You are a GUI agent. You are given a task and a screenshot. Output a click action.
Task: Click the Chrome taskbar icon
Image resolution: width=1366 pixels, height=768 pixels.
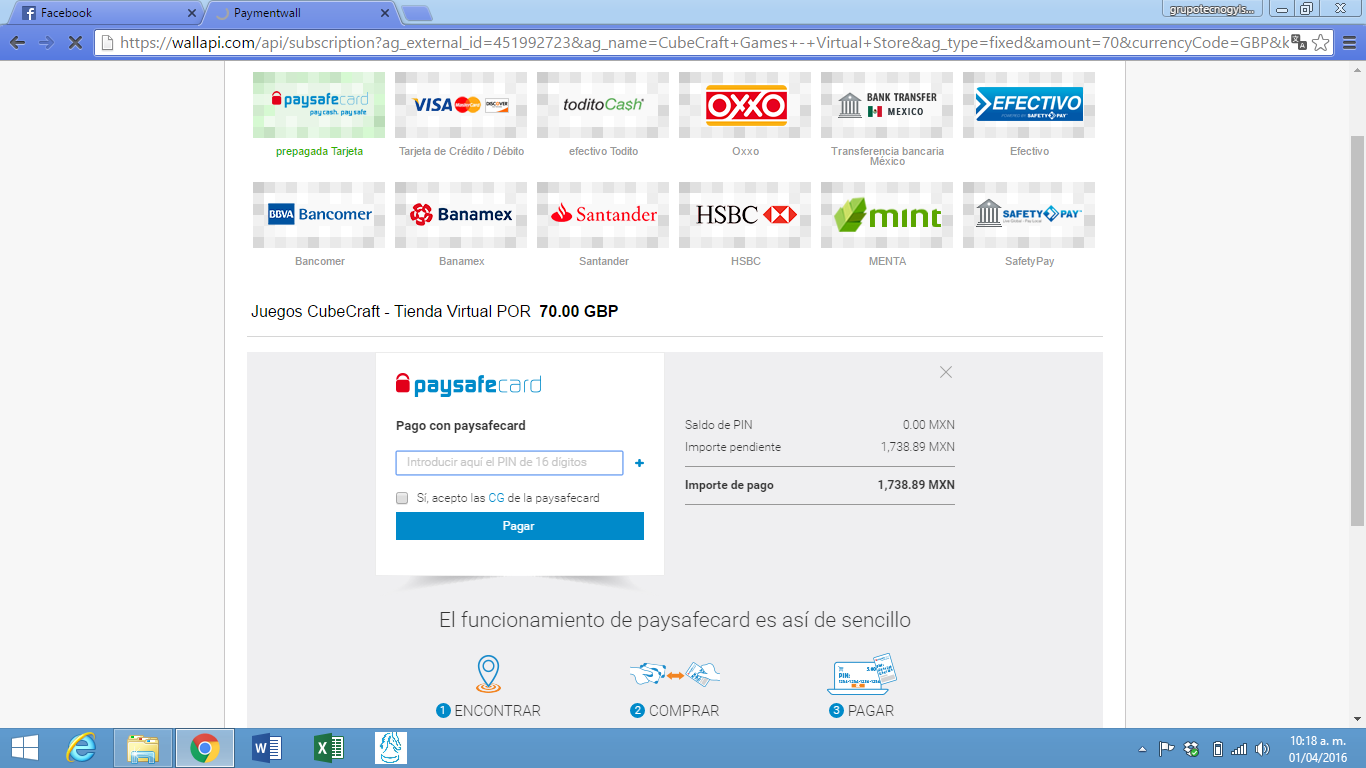(205, 747)
